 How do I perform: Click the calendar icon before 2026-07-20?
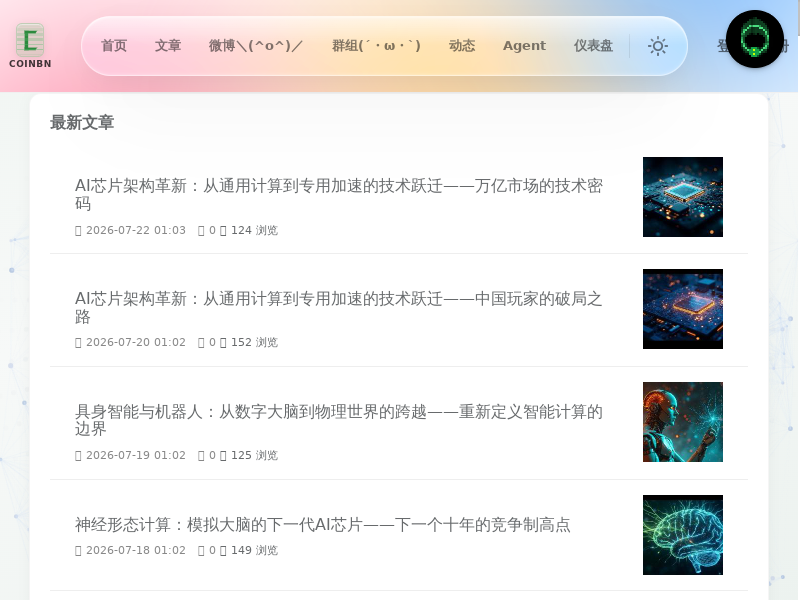(78, 343)
